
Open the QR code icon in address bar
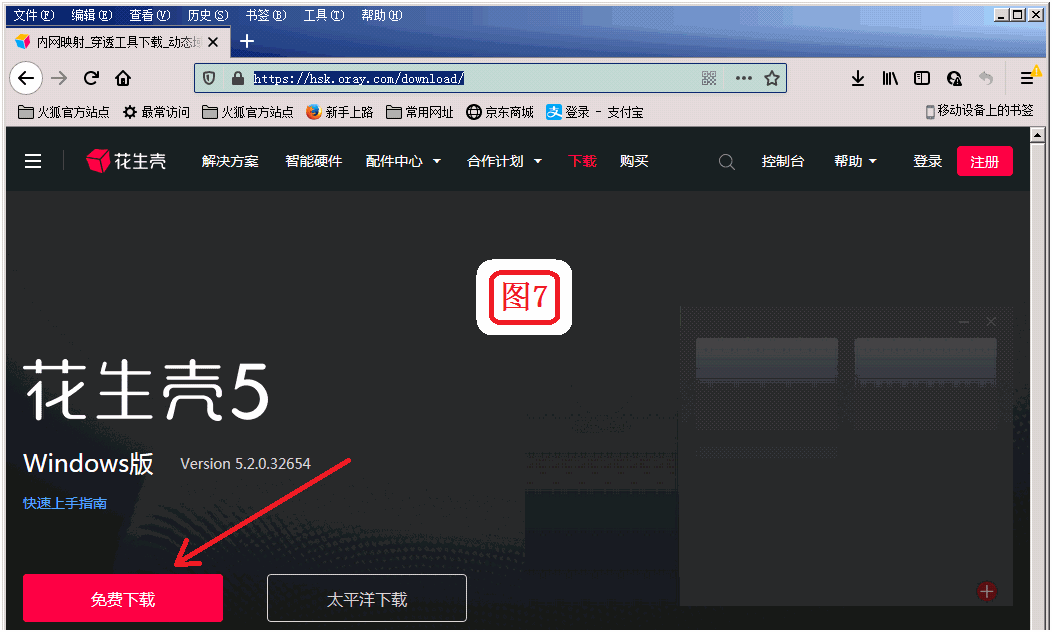[709, 78]
